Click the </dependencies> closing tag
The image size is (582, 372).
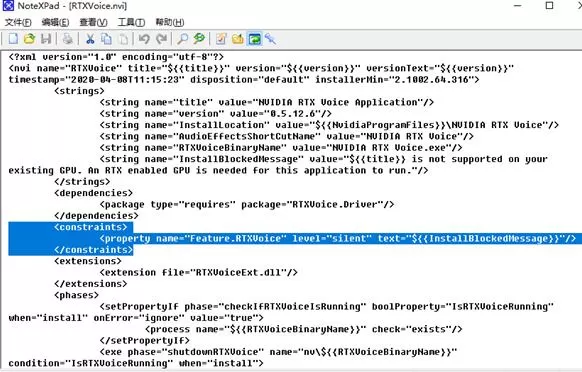(x=96, y=216)
